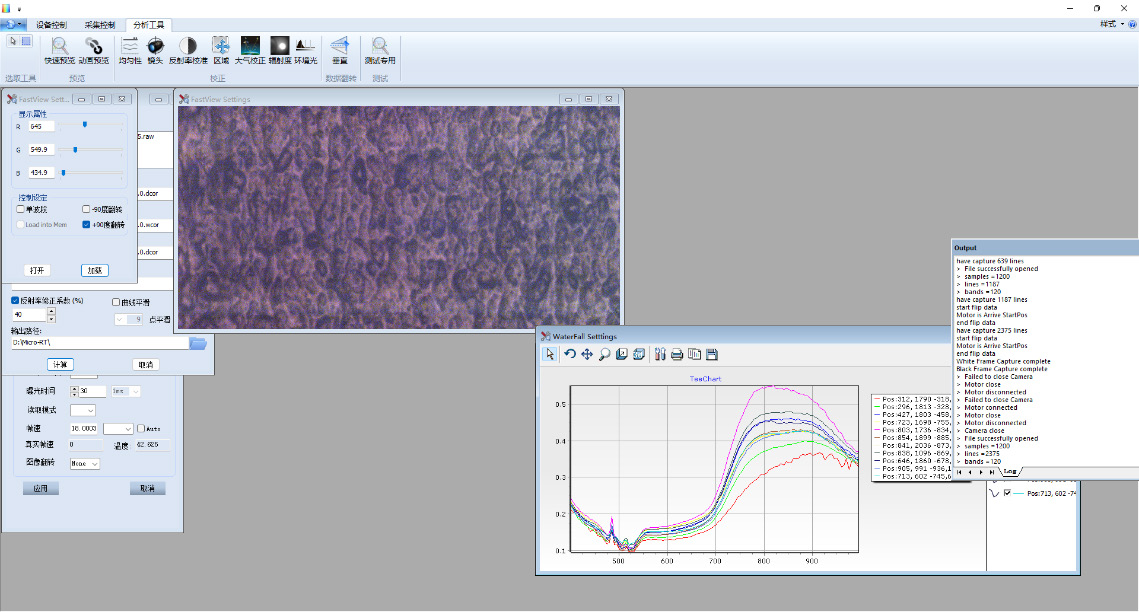The width and height of the screenshot is (1139, 612).
Task: Click the 动画预览 animation preview icon
Action: click(92, 47)
